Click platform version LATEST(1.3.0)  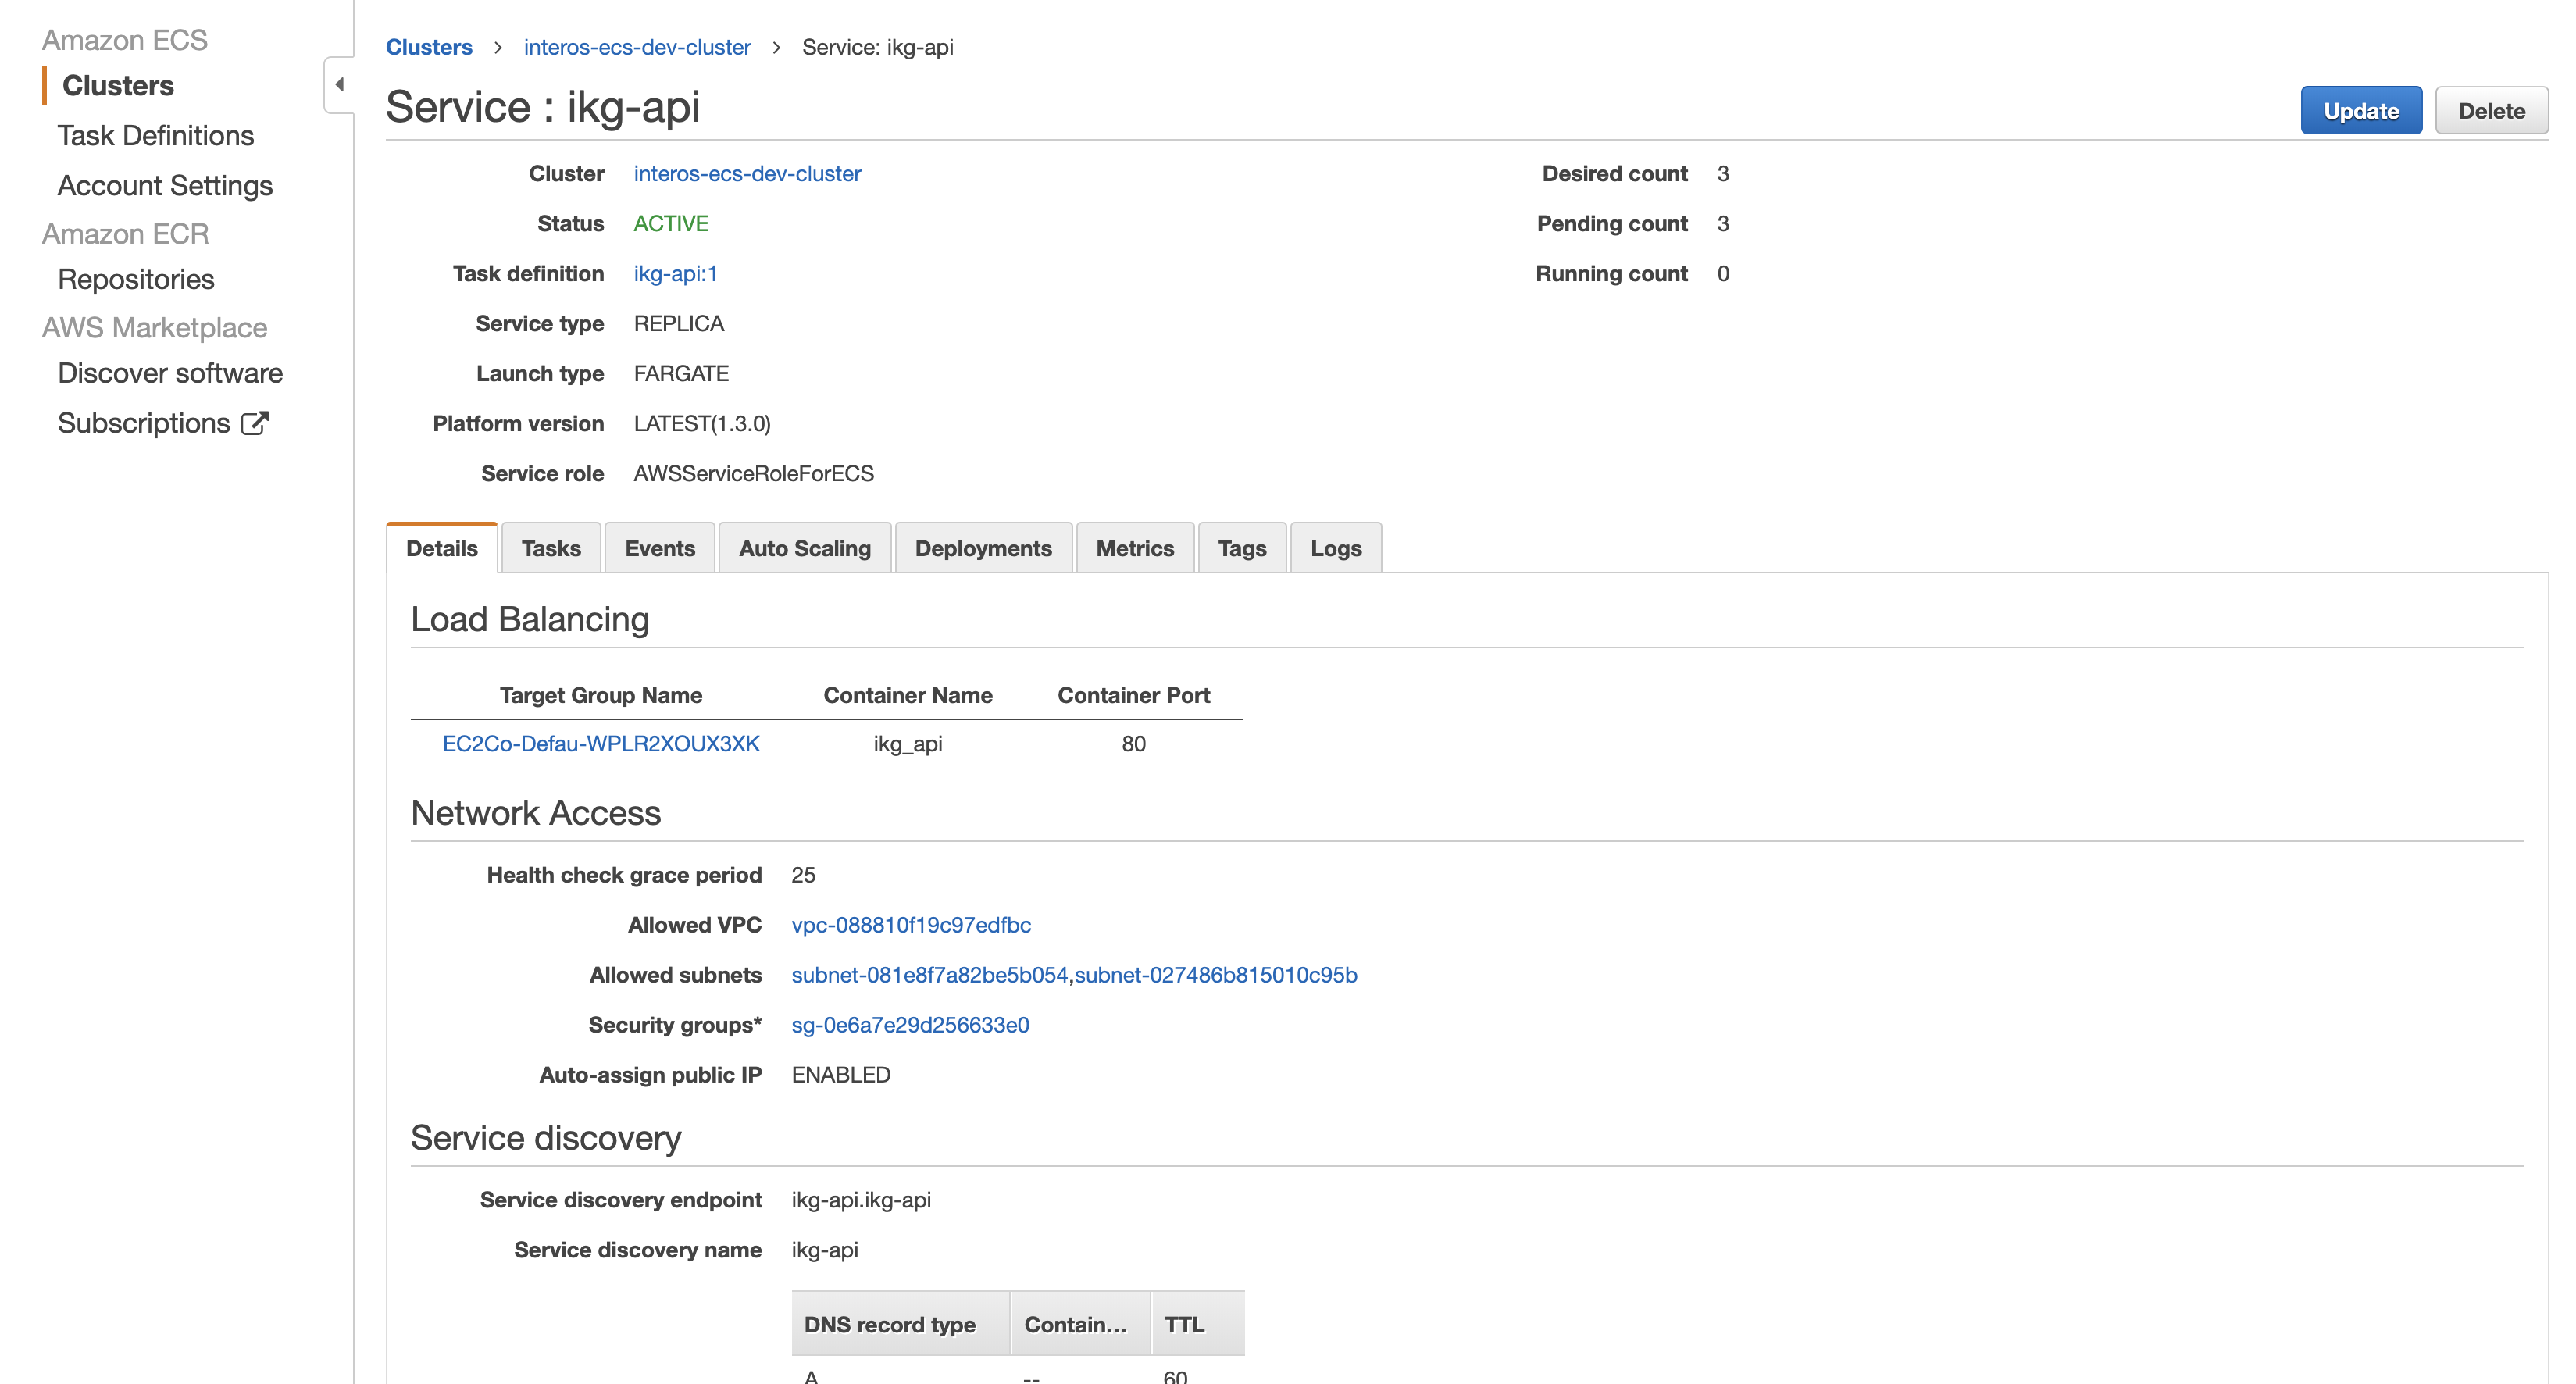[702, 424]
